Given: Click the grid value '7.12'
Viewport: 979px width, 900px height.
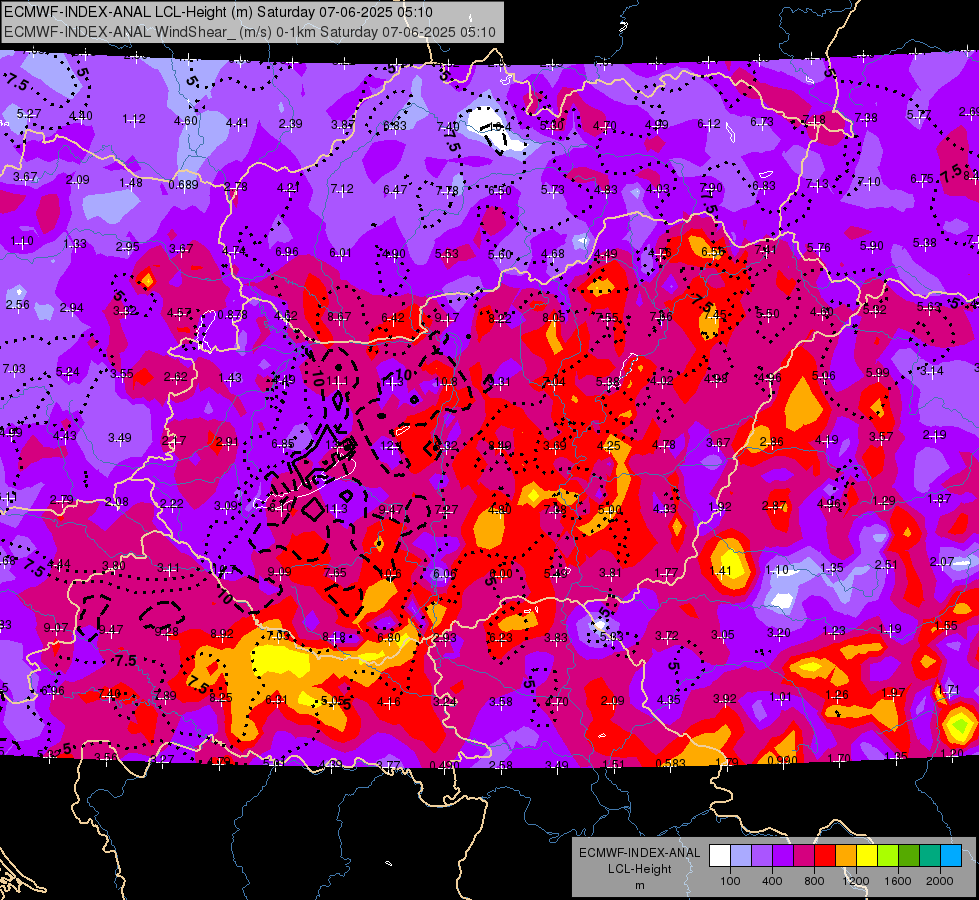Looking at the screenshot, I should tap(342, 188).
